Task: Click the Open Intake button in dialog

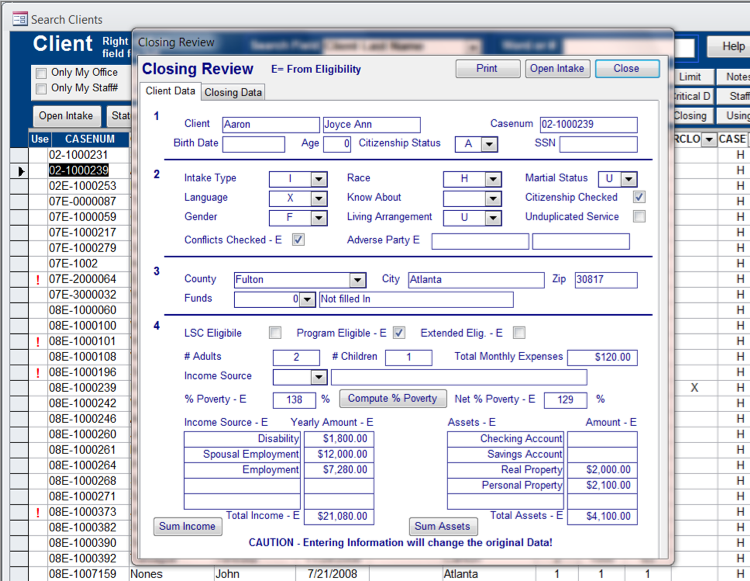Action: [x=557, y=69]
